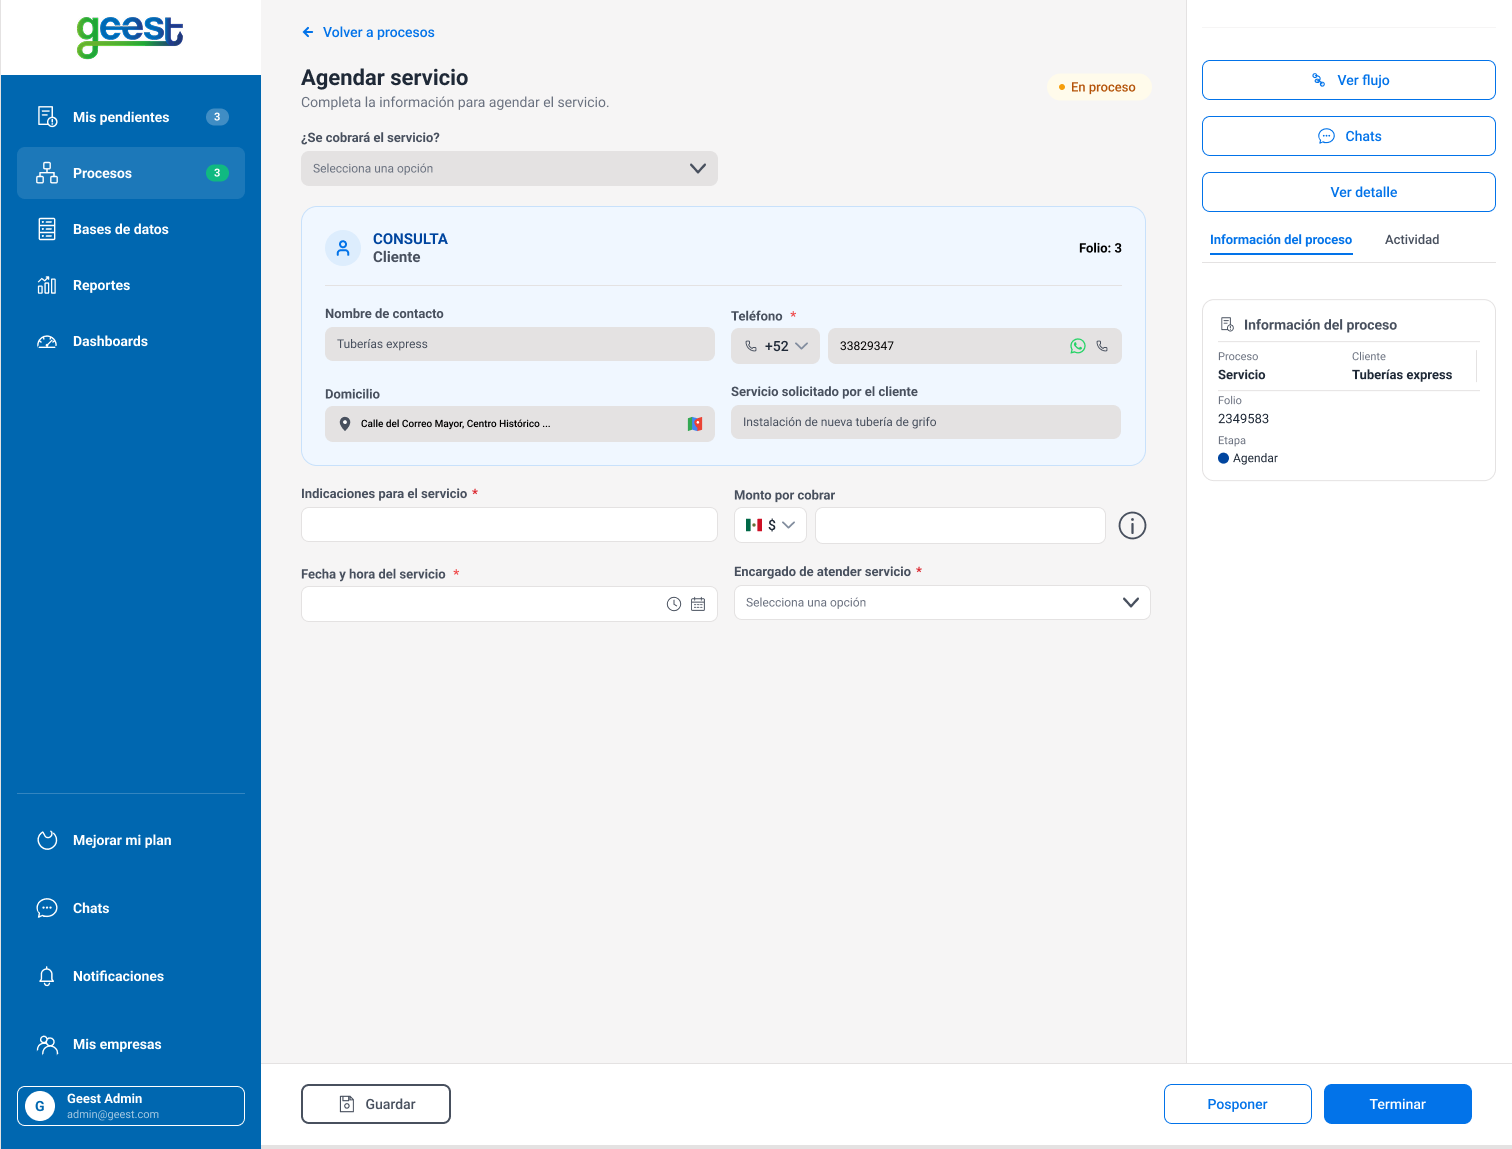
Task: Click the Reportes chart icon
Action: tap(47, 285)
